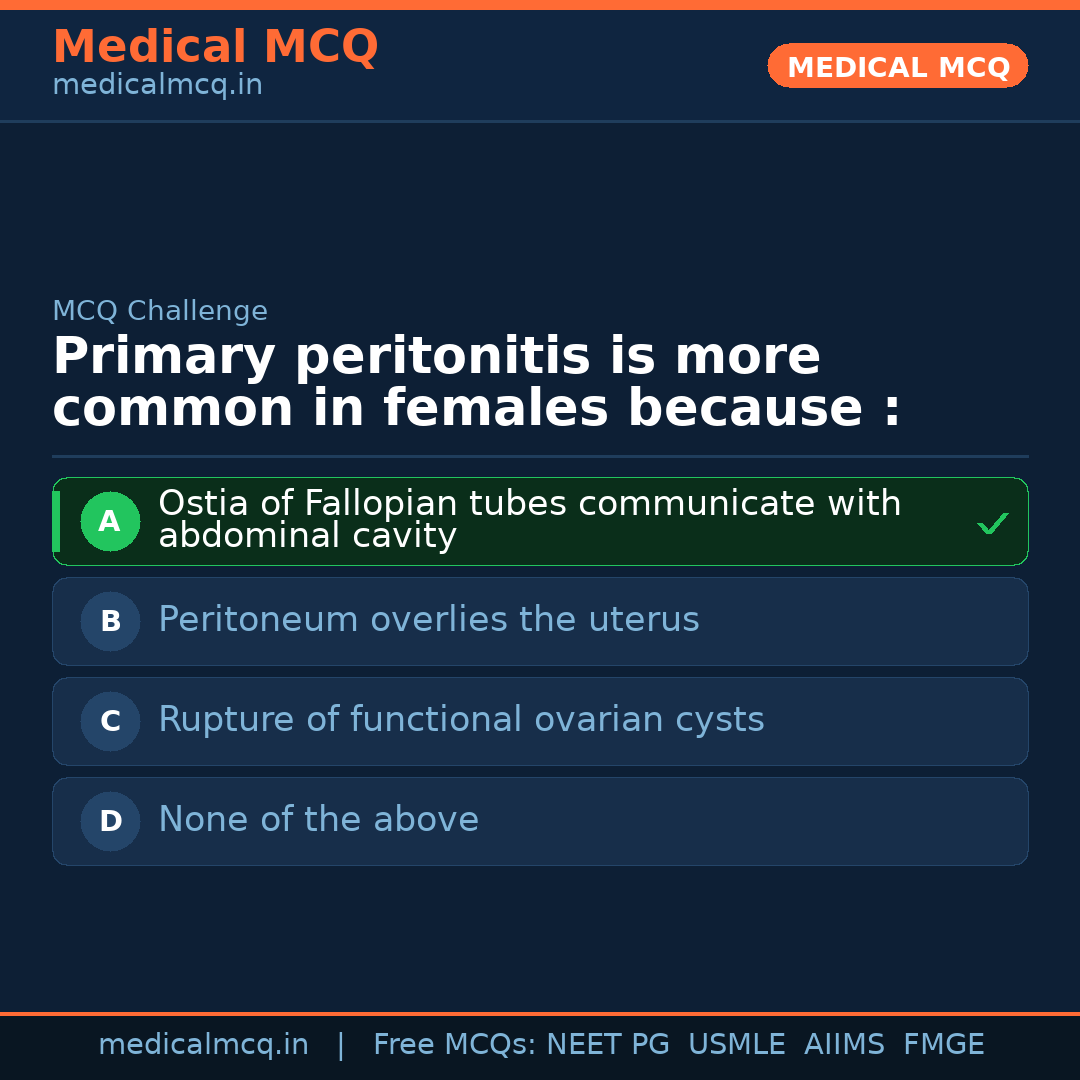Image resolution: width=1080 pixels, height=1080 pixels.
Task: Choose 'Rupture of functional ovarian cysts'
Action: click(x=461, y=720)
